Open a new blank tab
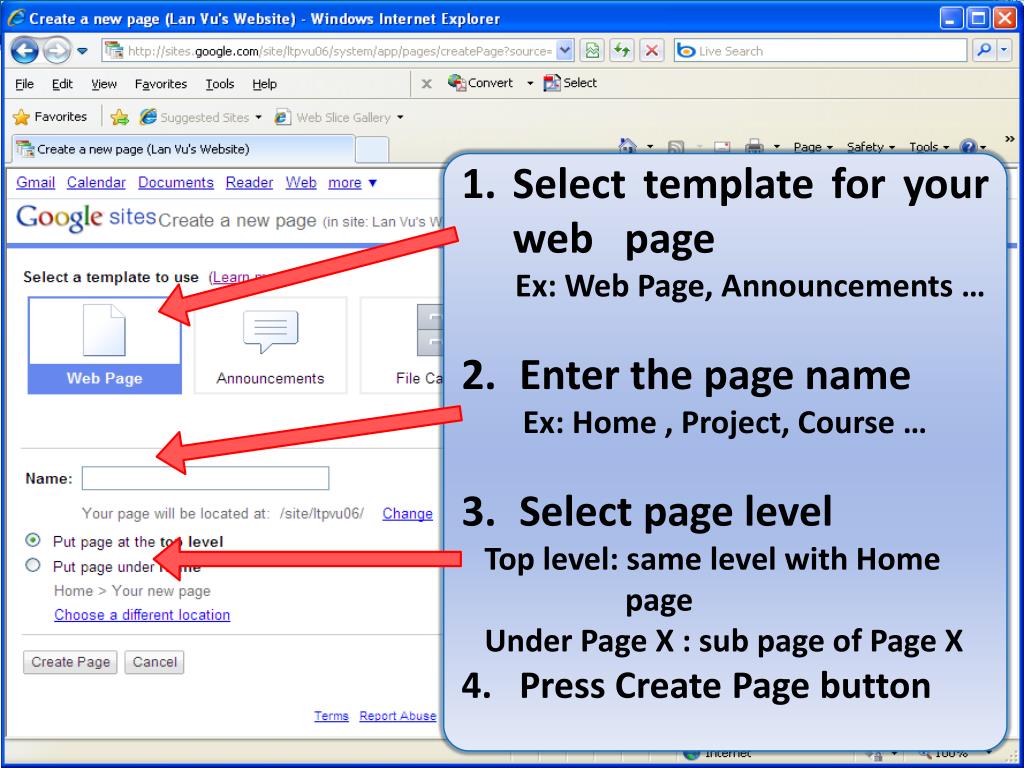The height and width of the screenshot is (768, 1024). coord(372,150)
